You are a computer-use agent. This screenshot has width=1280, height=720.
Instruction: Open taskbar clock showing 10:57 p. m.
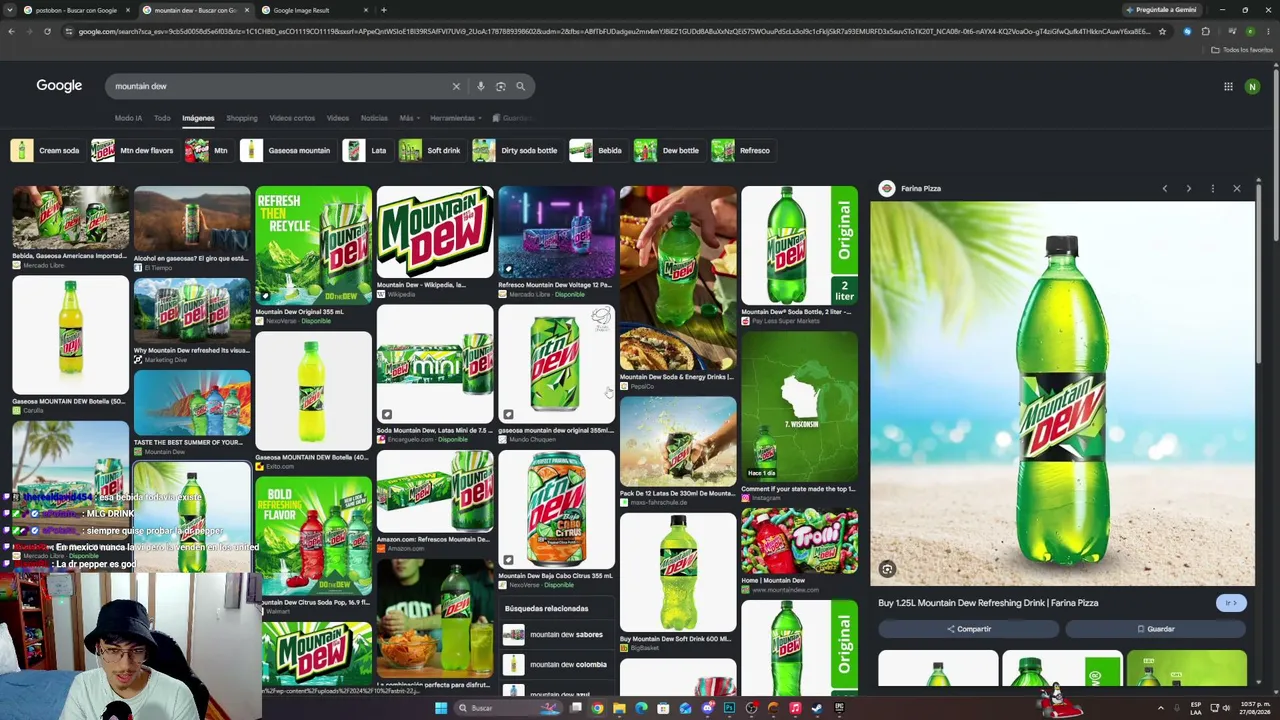(x=1254, y=708)
